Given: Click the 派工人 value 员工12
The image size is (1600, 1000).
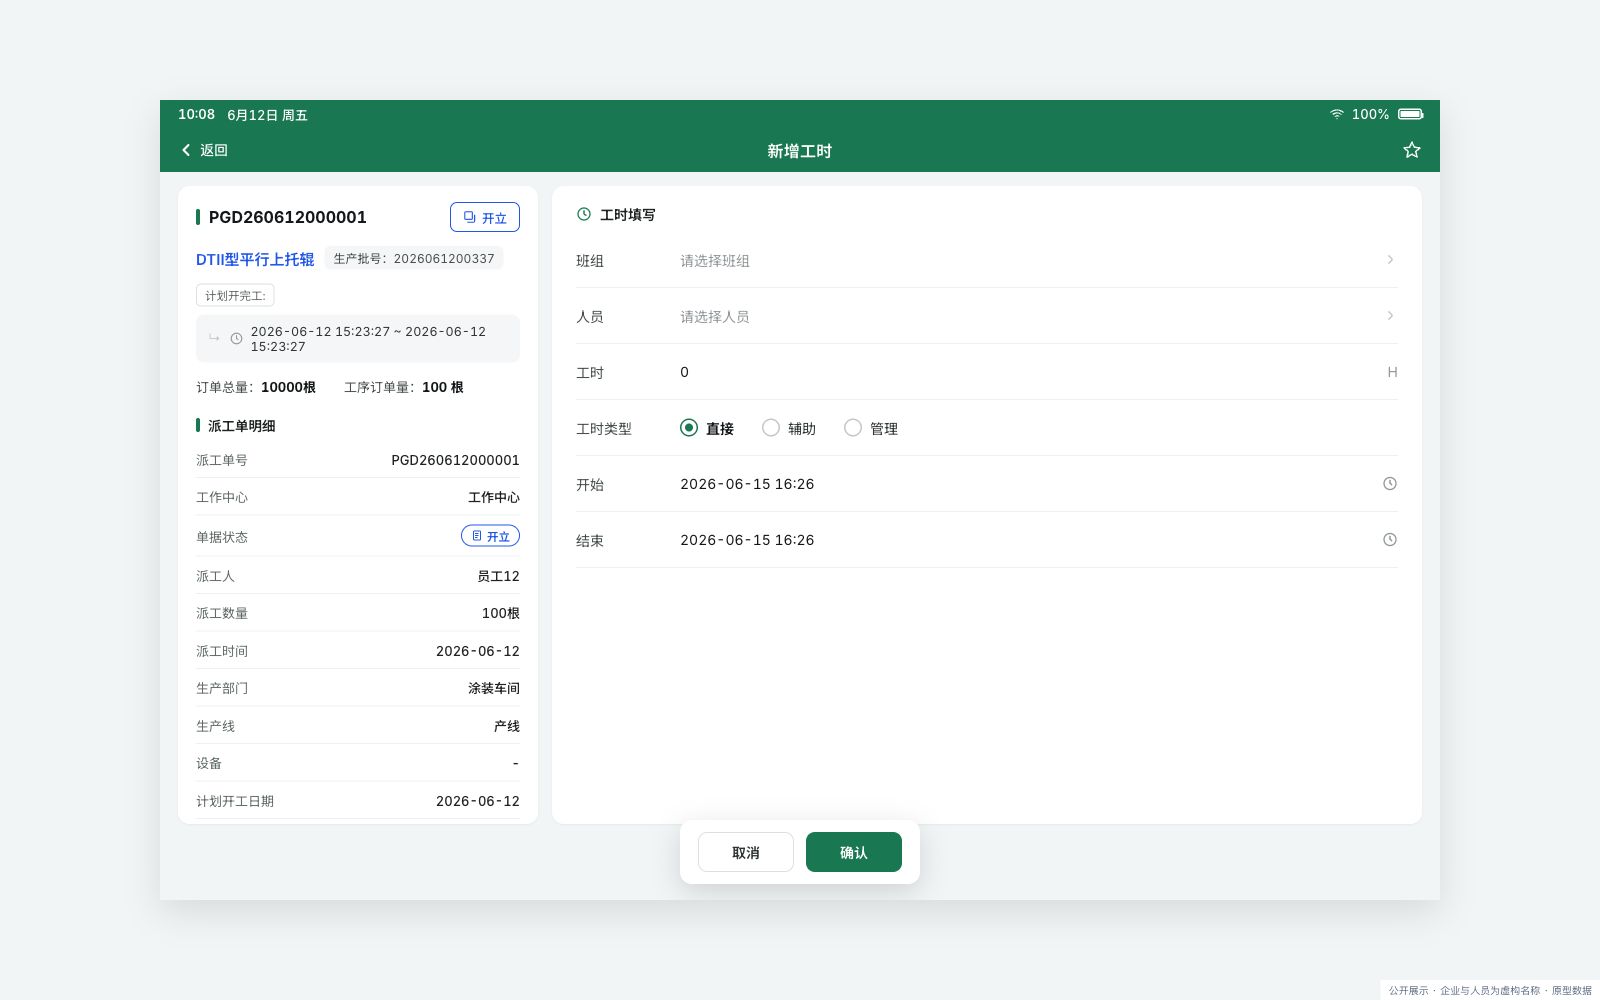Looking at the screenshot, I should (x=498, y=576).
